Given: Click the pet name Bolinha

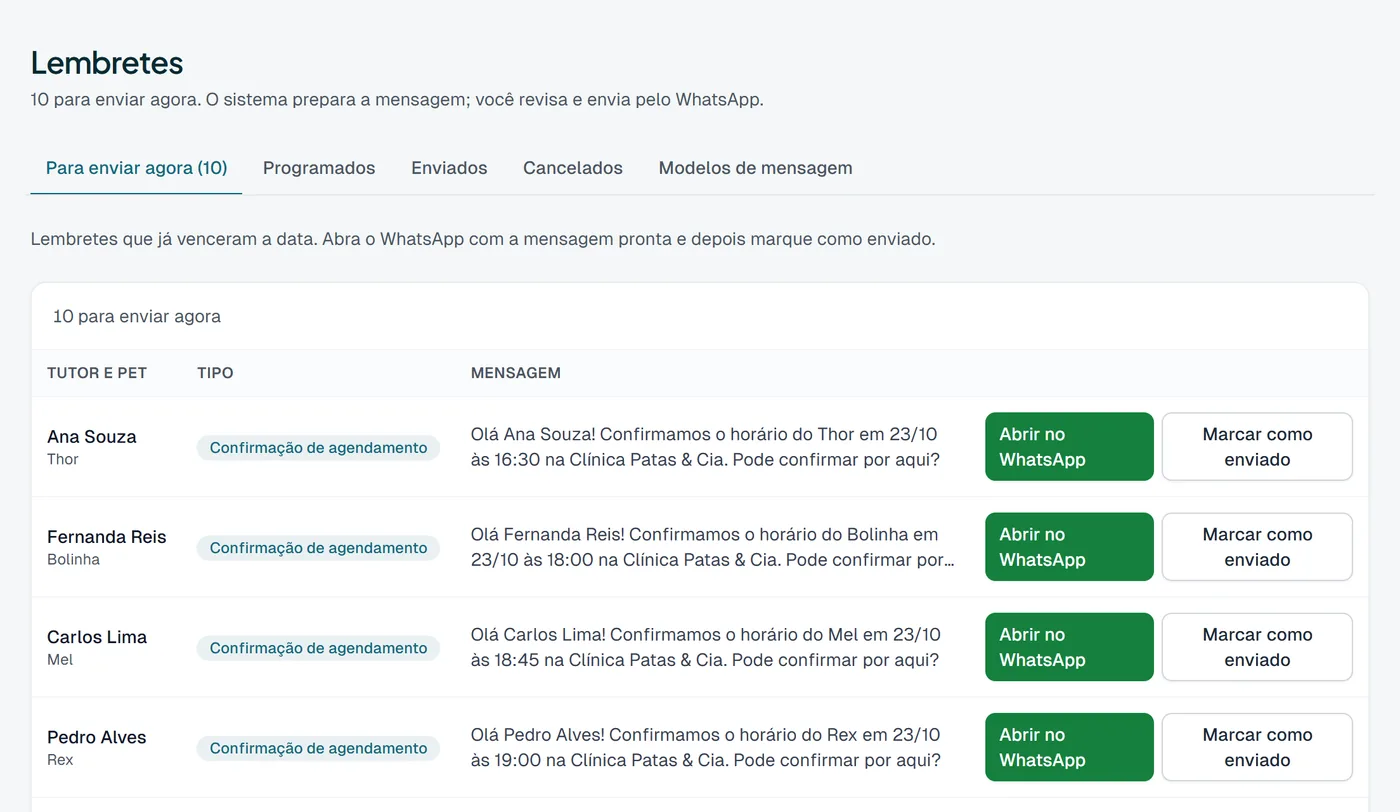Looking at the screenshot, I should point(74,560).
